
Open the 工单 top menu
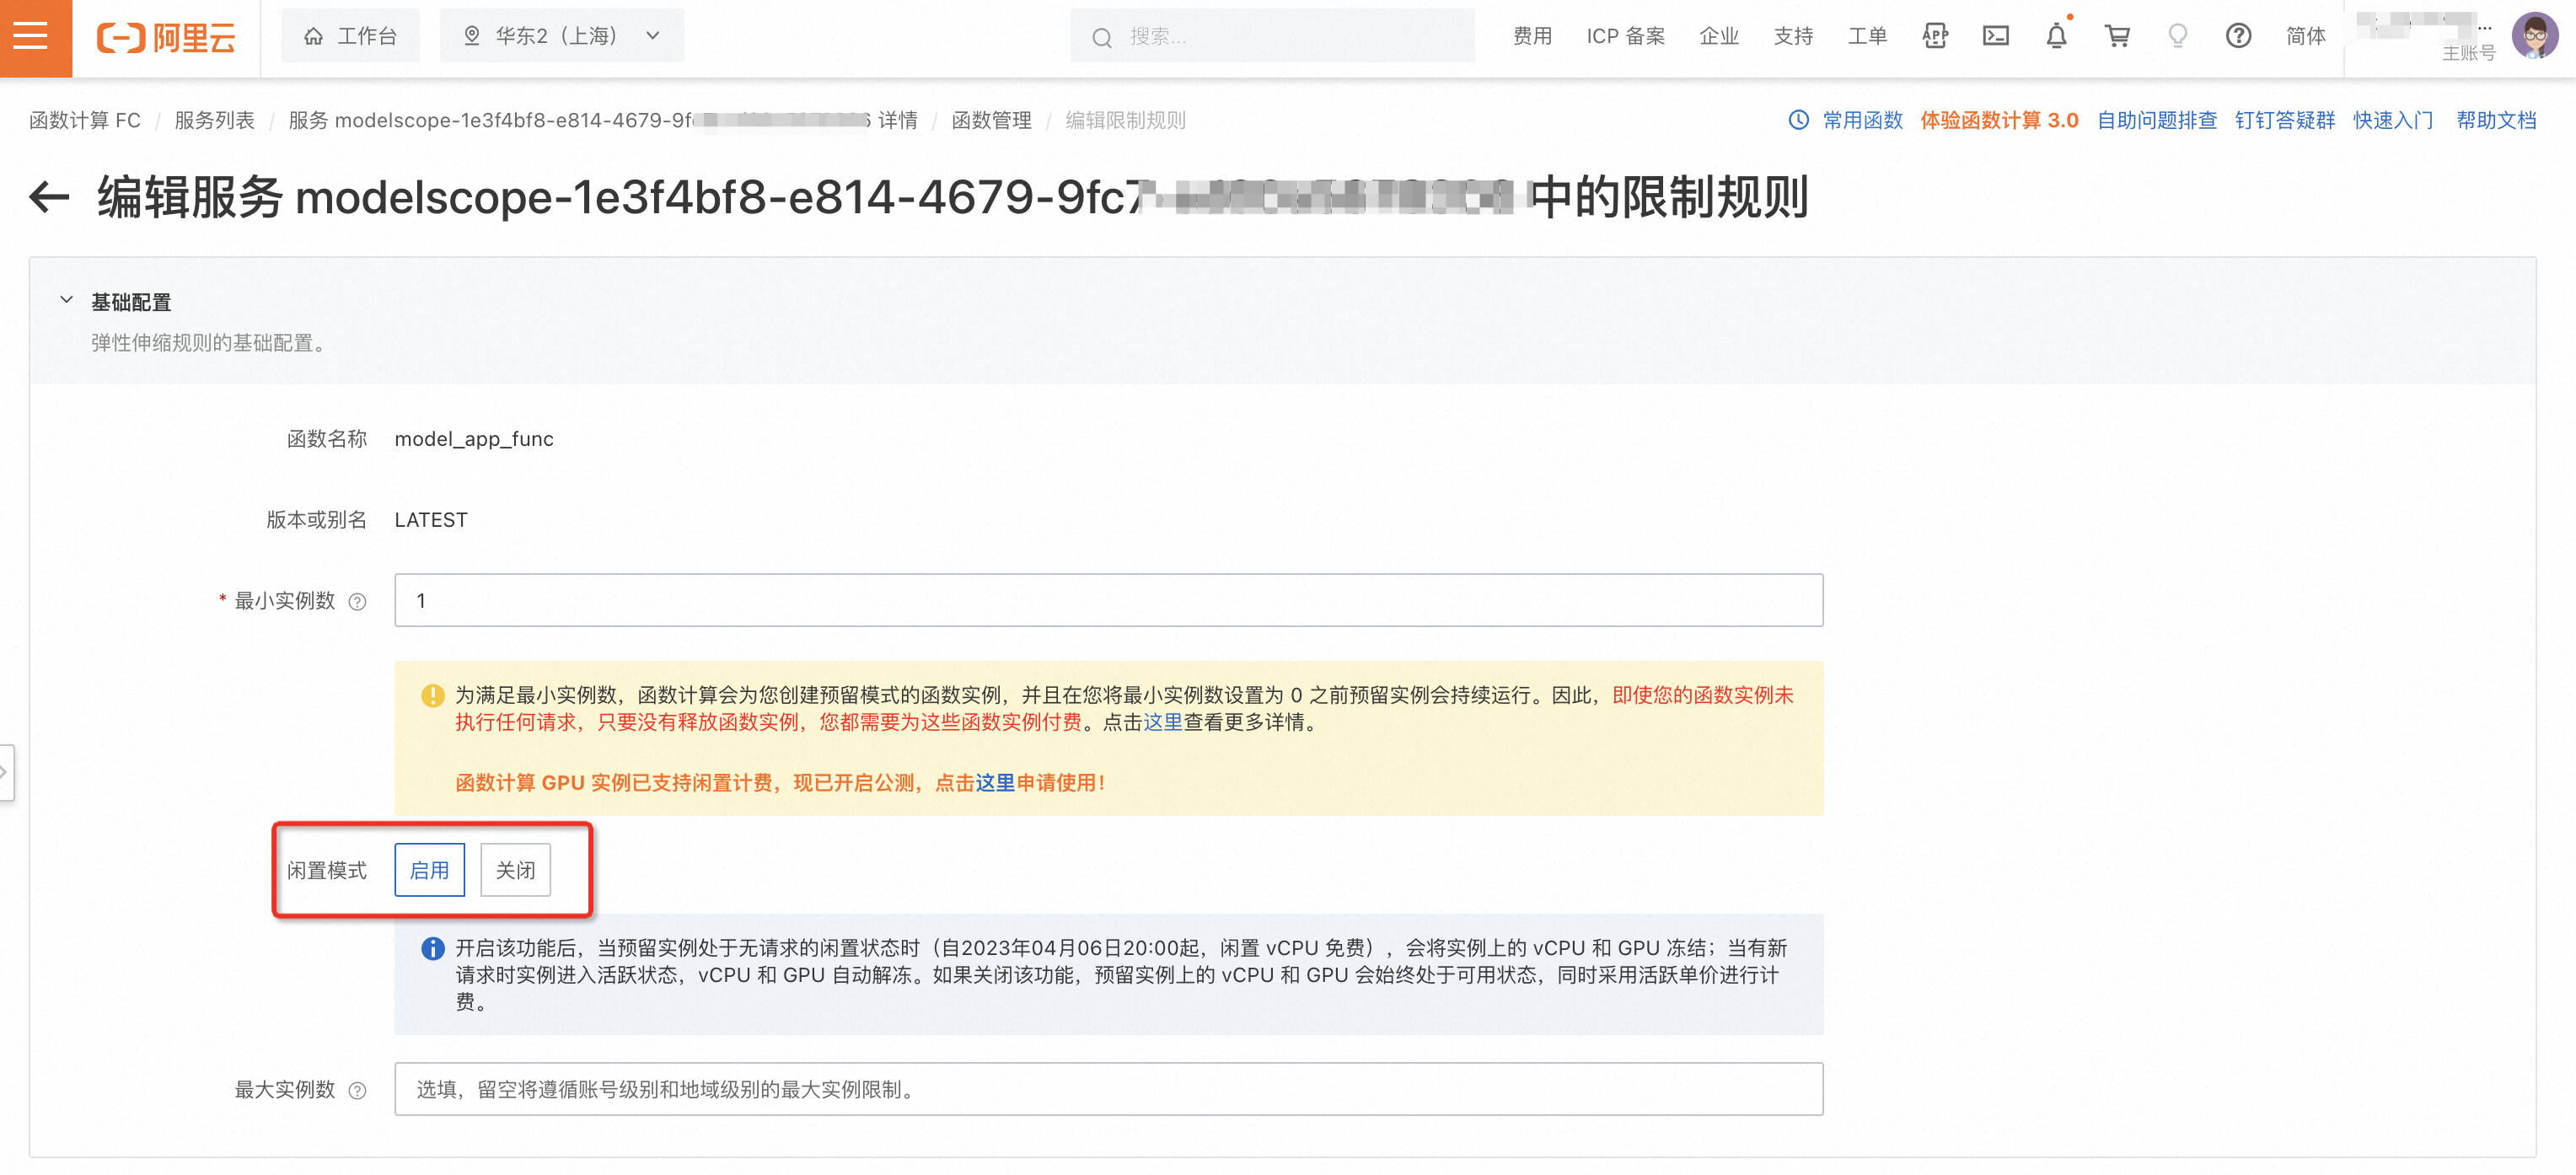coord(1866,37)
